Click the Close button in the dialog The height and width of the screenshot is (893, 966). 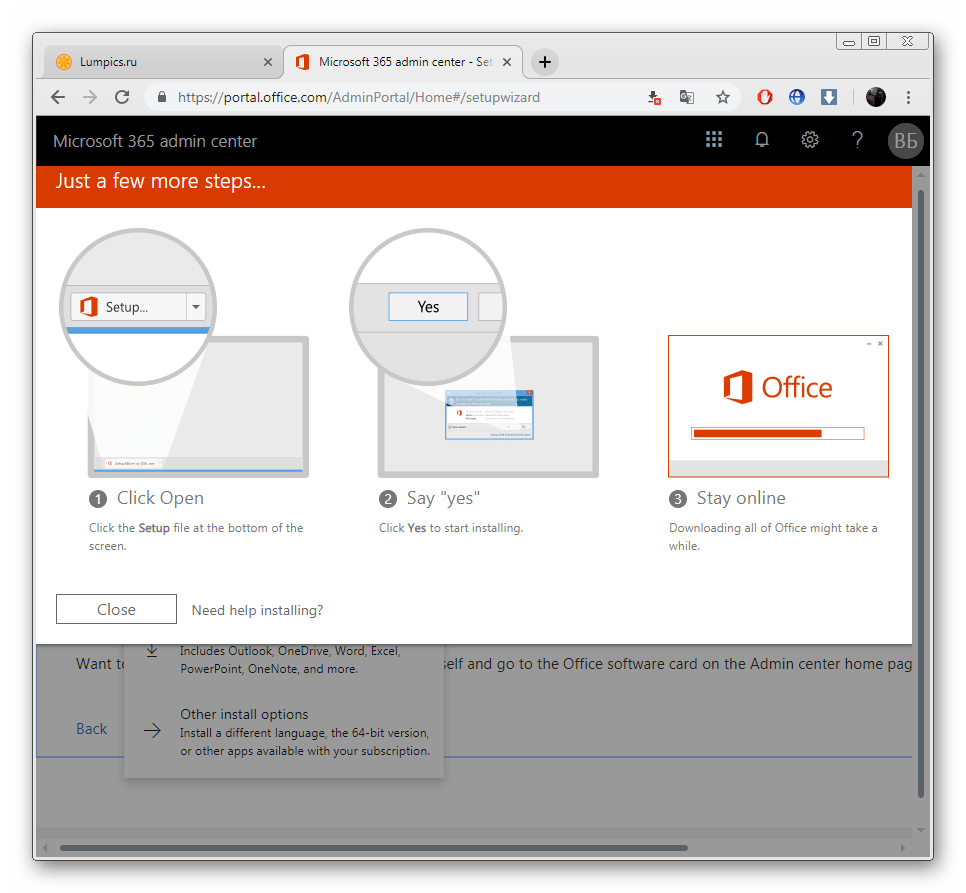point(116,609)
